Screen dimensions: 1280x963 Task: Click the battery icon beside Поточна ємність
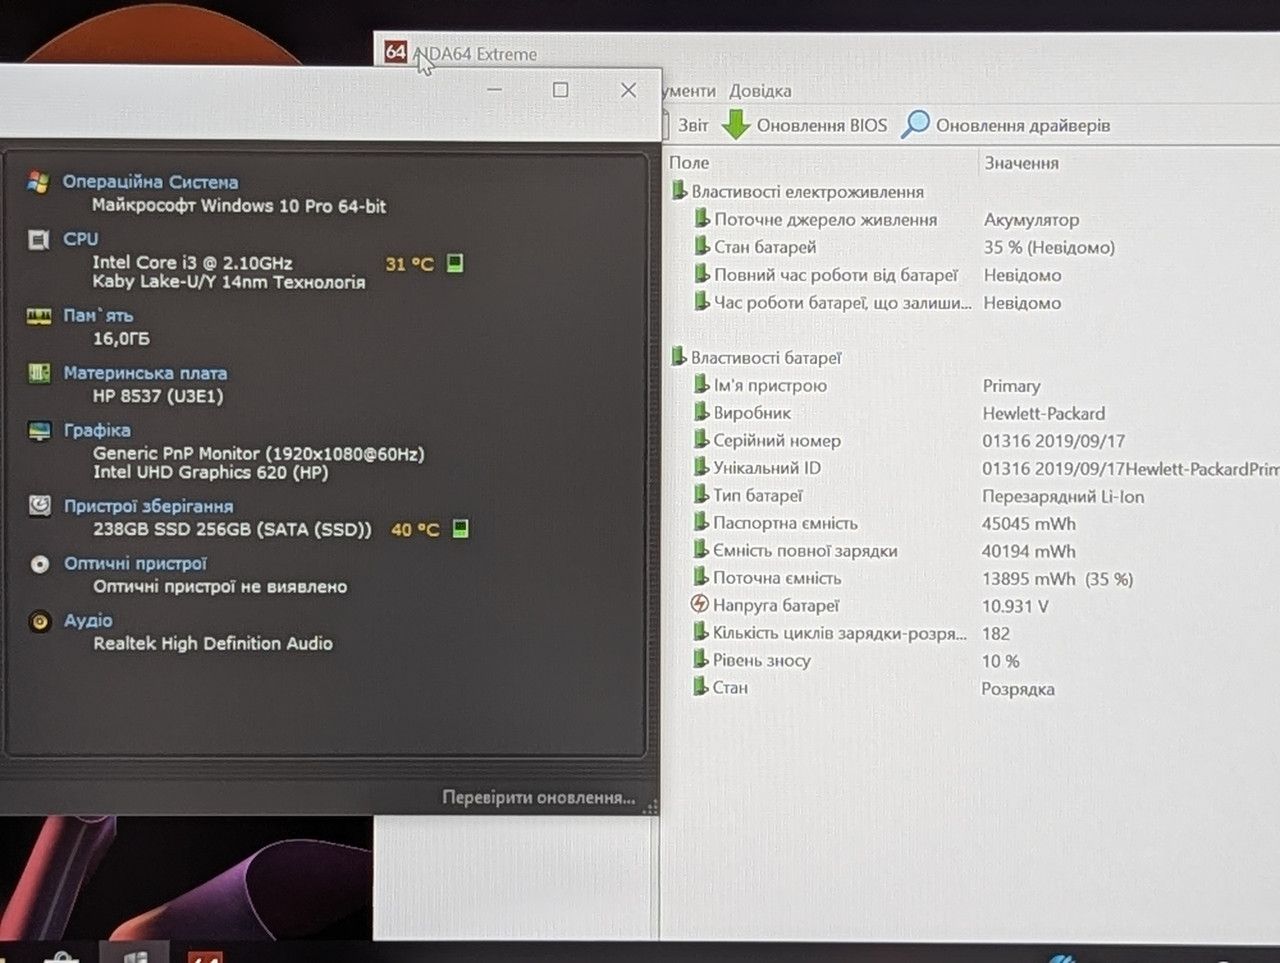pos(702,578)
